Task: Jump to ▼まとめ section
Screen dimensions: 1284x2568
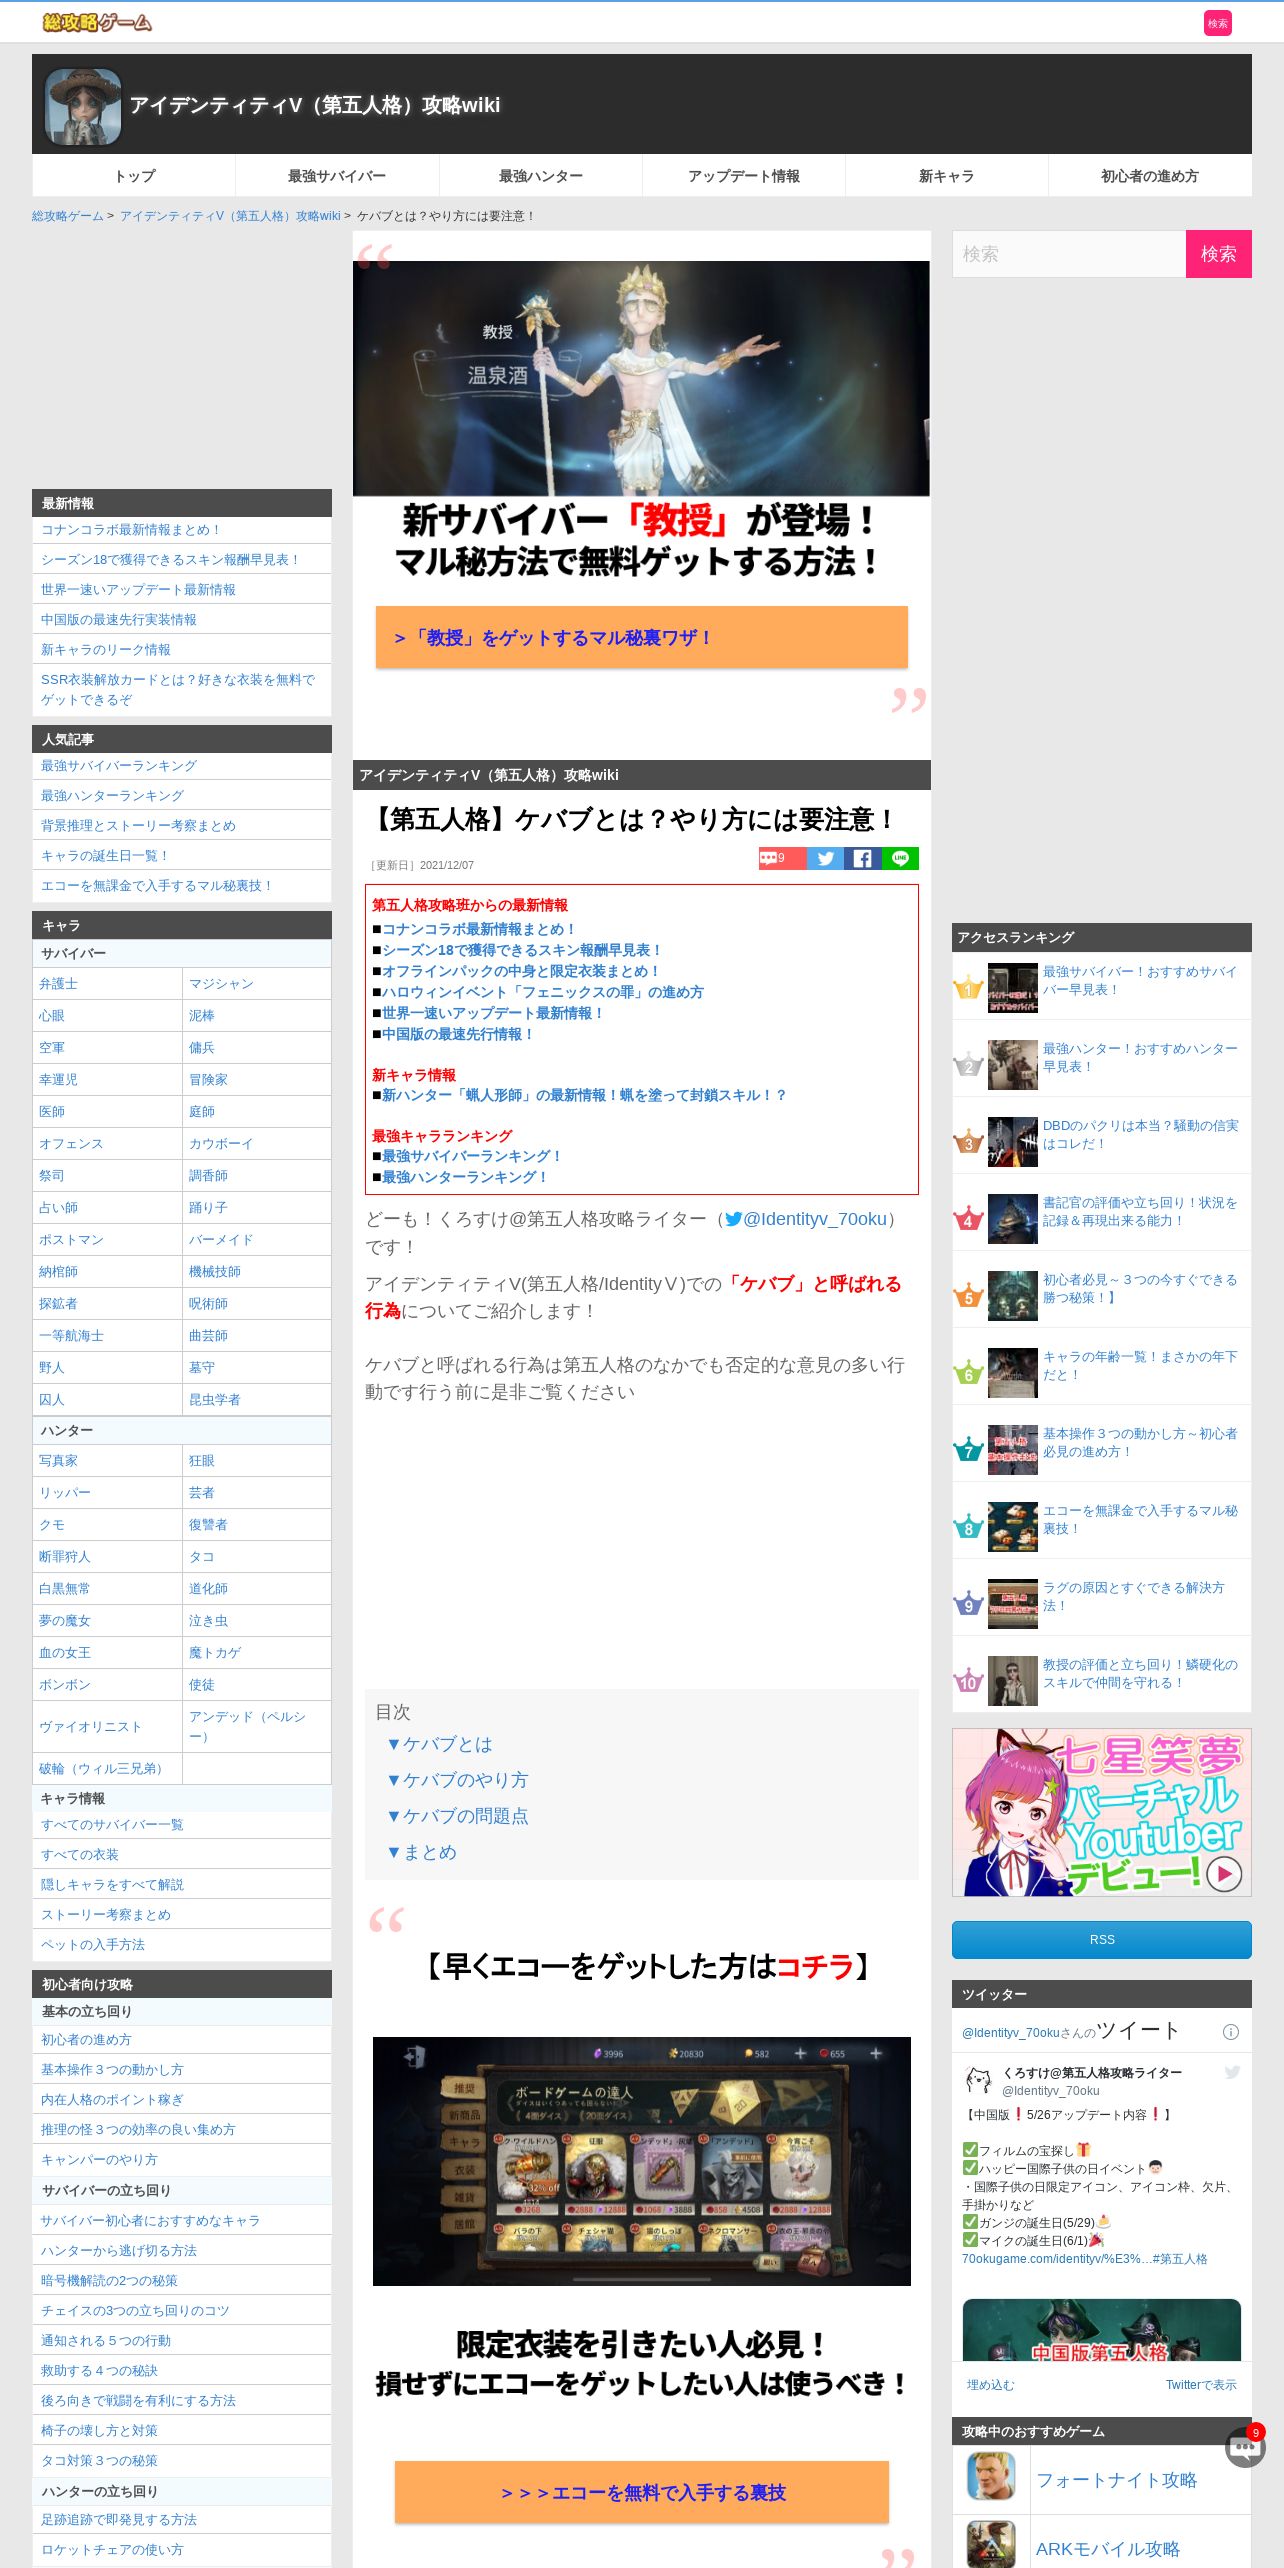Action: click(x=421, y=1852)
